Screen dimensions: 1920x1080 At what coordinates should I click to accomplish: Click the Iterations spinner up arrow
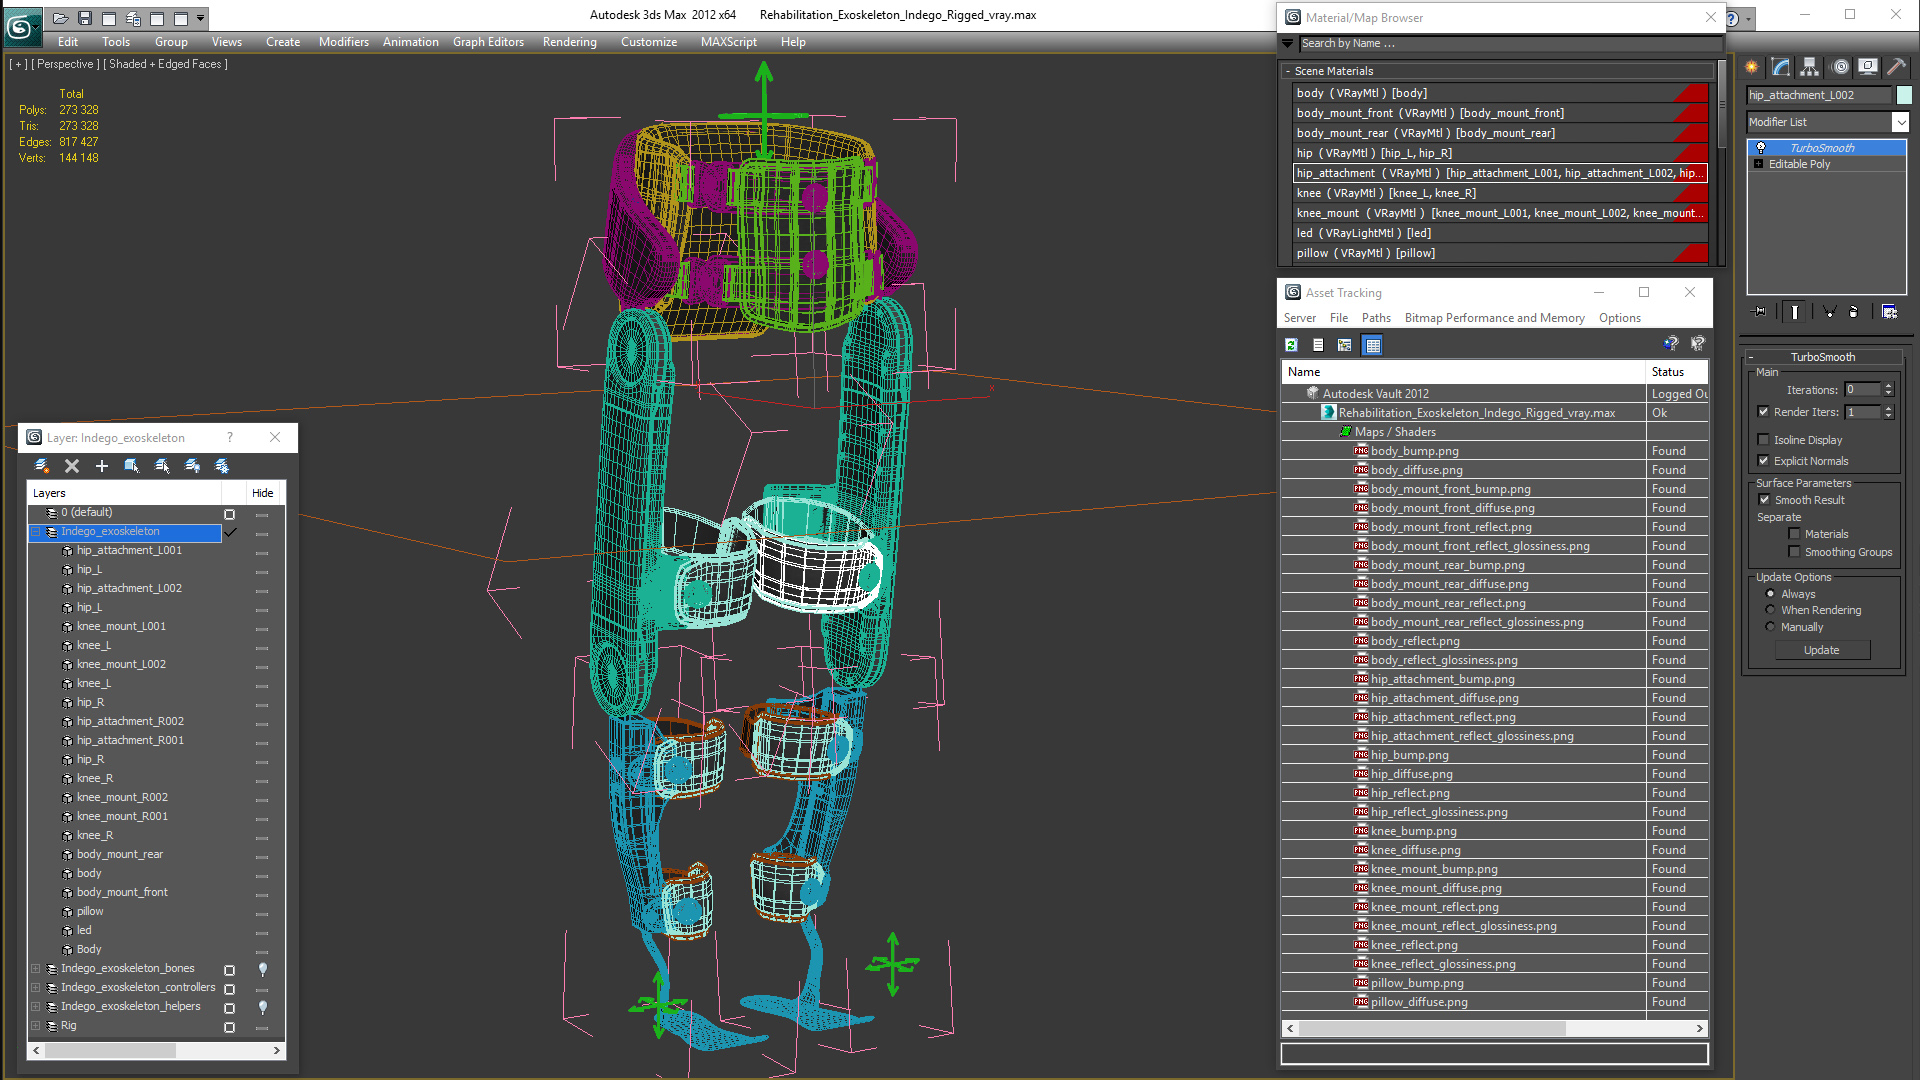(x=1888, y=386)
